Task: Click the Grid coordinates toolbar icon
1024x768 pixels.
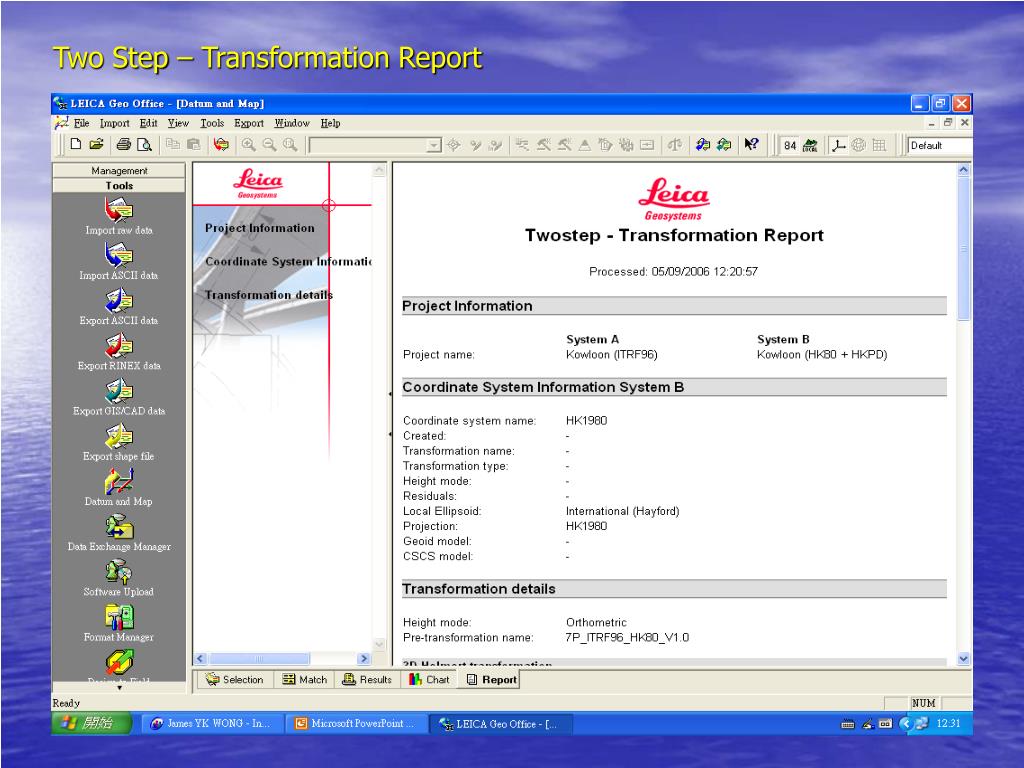Action: point(879,145)
